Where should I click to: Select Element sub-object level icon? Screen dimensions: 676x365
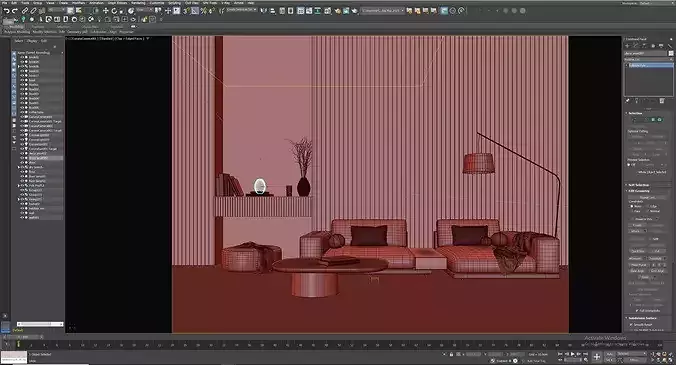(660, 120)
